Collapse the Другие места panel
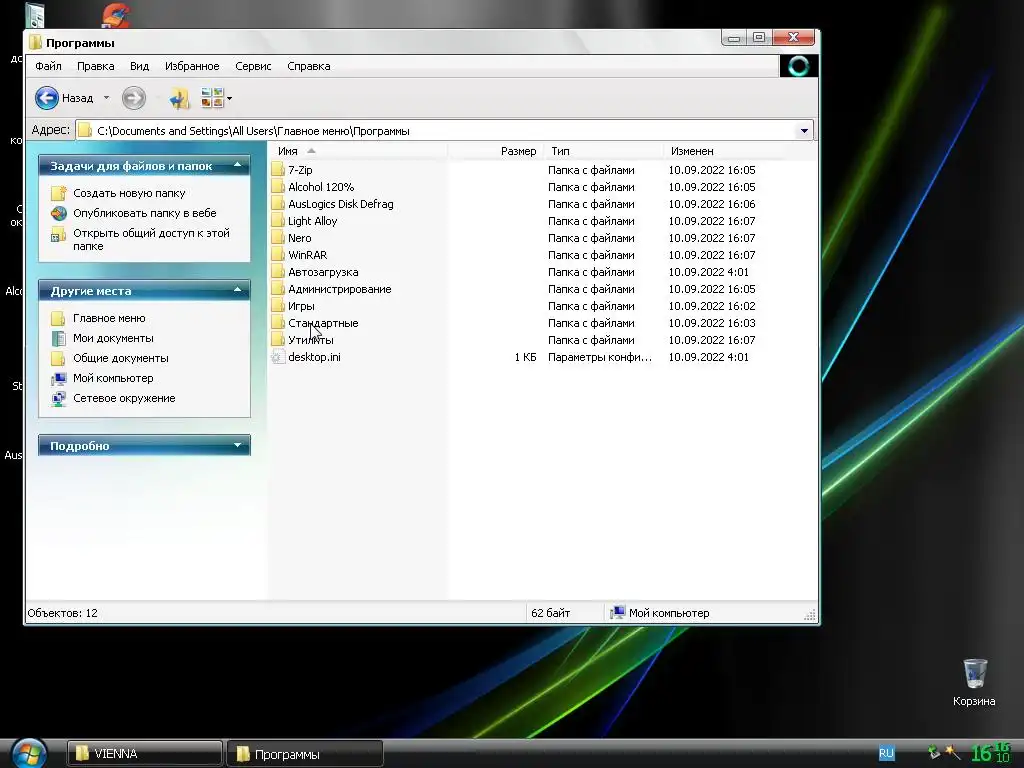Image resolution: width=1024 pixels, height=768 pixels. point(238,290)
